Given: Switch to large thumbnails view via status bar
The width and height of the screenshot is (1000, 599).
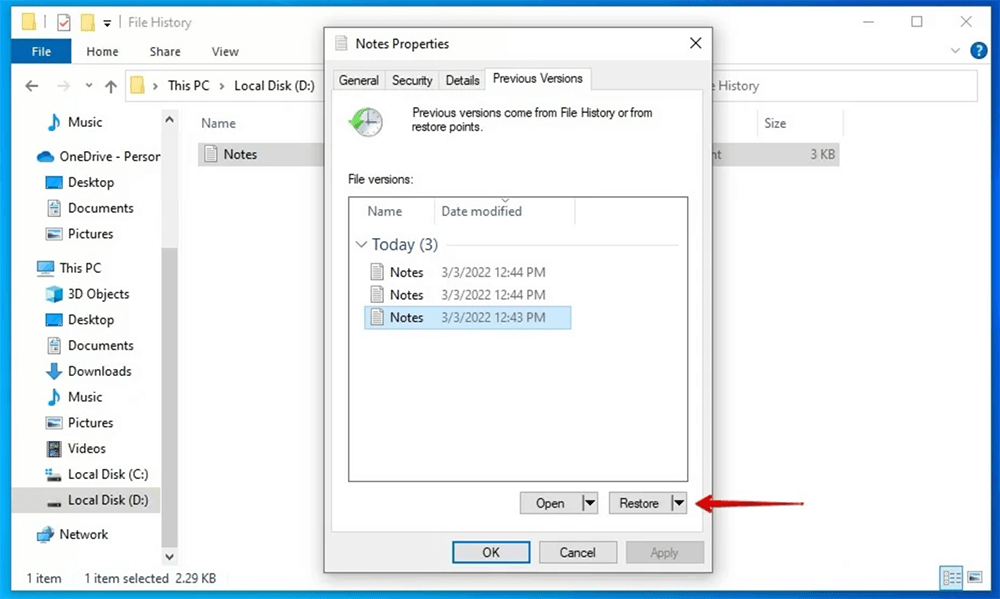Looking at the screenshot, I should pyautogui.click(x=974, y=578).
